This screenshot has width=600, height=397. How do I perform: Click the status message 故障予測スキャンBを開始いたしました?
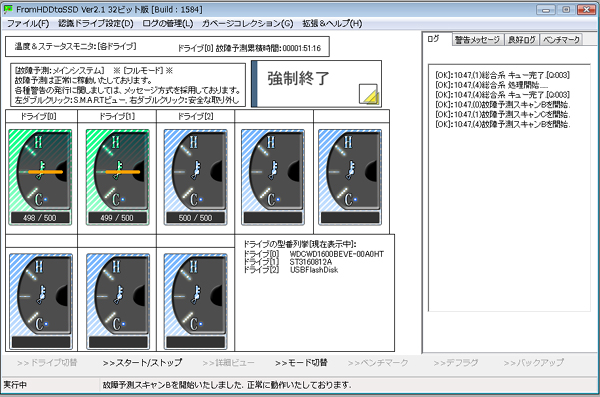(227, 385)
